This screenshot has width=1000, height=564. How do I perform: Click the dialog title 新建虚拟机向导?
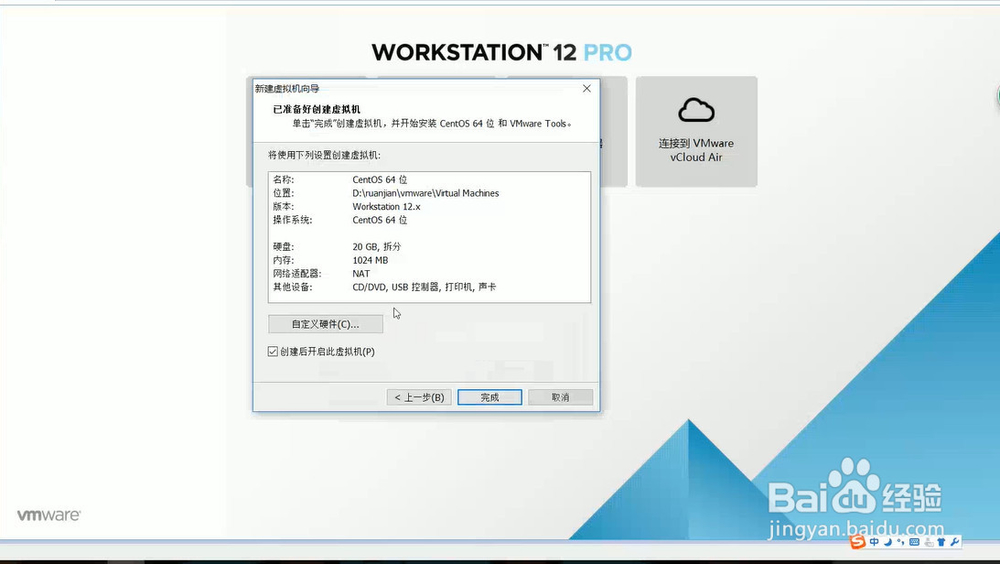click(x=287, y=89)
